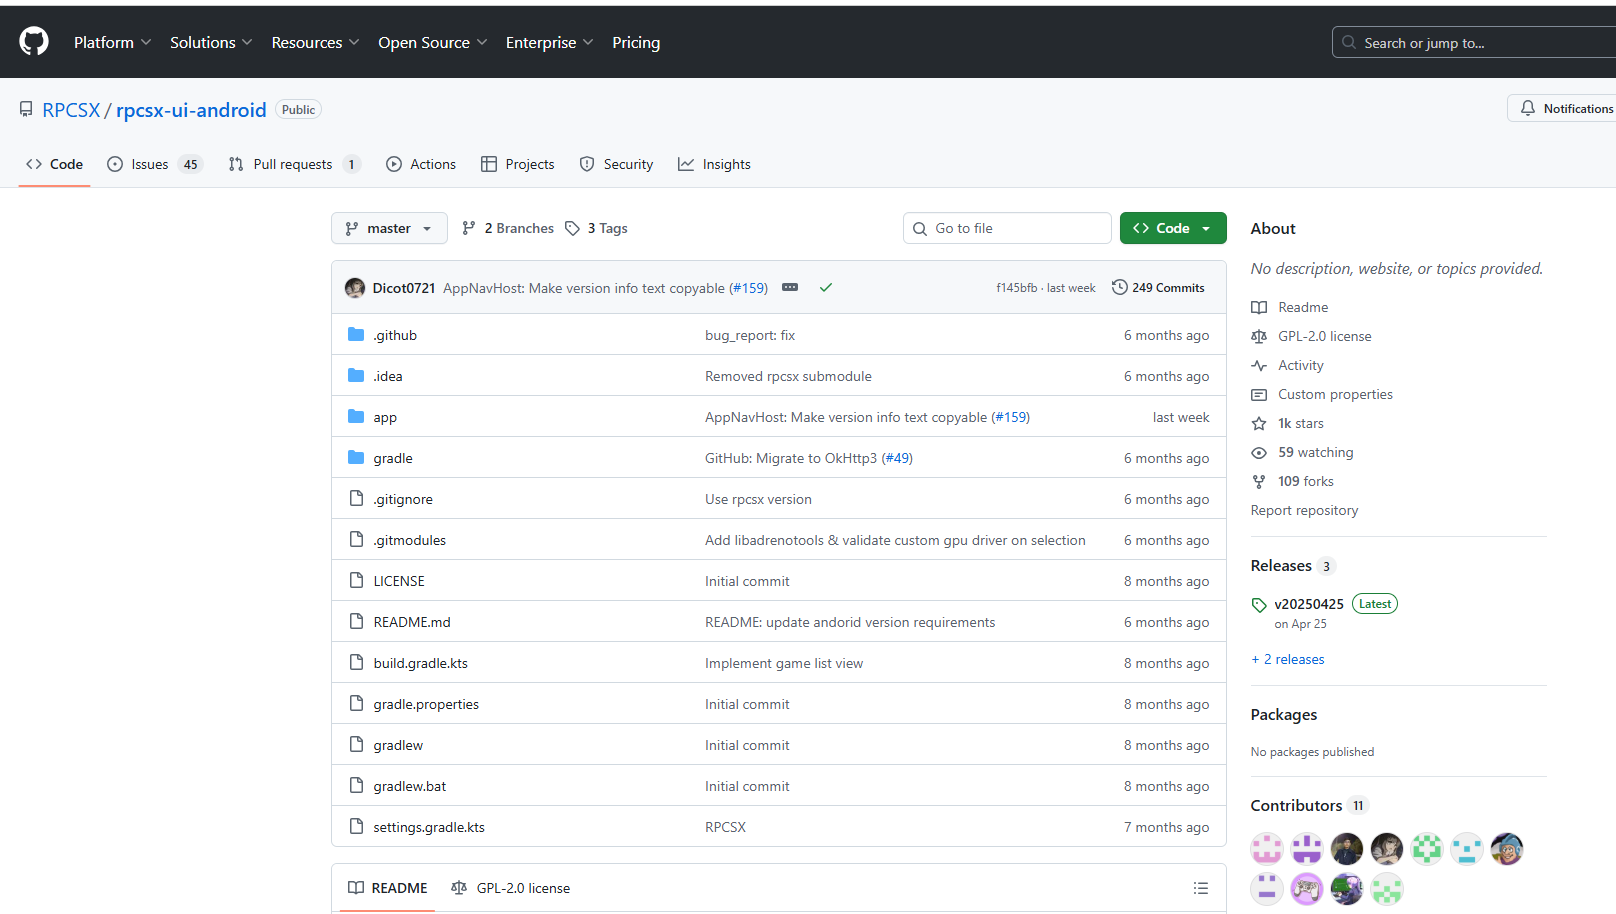Open the Pull requests tab
This screenshot has height=914, width=1616.
(294, 164)
